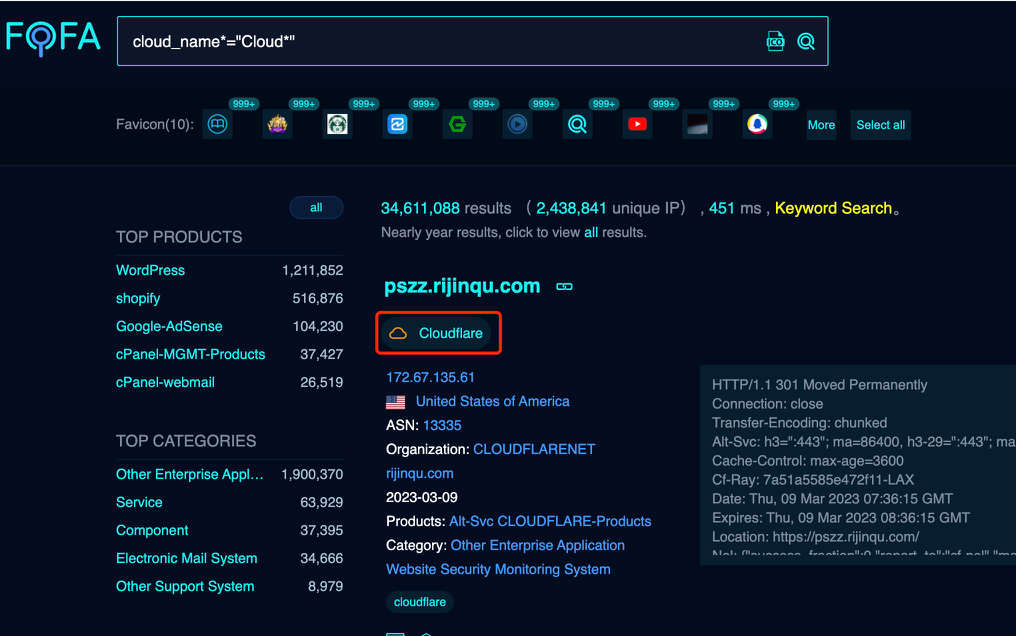Expand favicon list with More
This screenshot has width=1016, height=636.
[x=821, y=125]
